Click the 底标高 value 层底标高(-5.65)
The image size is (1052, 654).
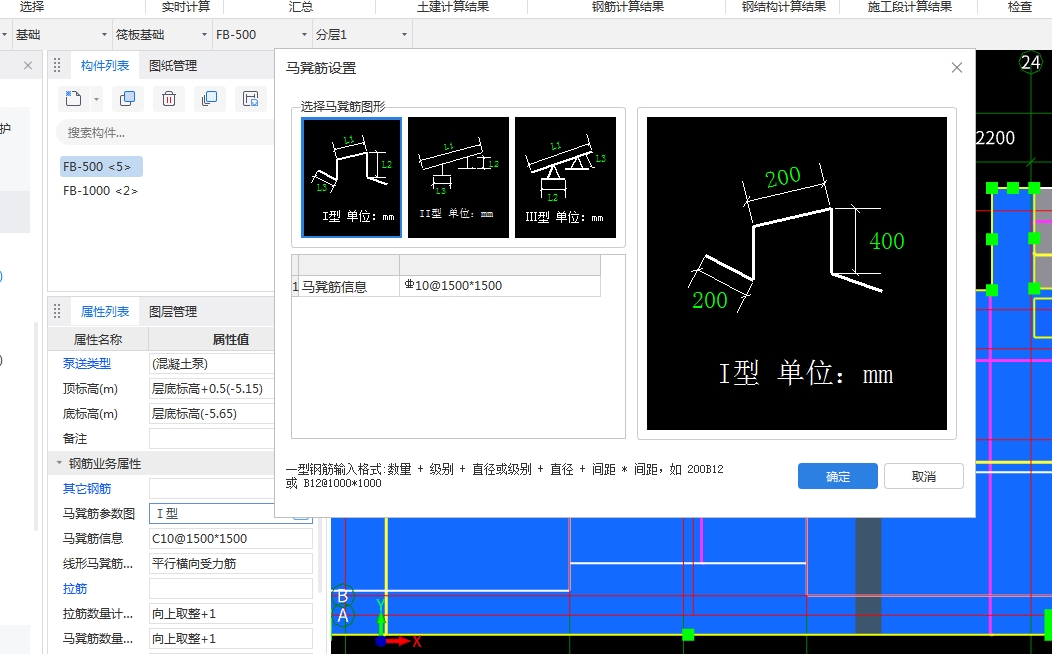[211, 414]
